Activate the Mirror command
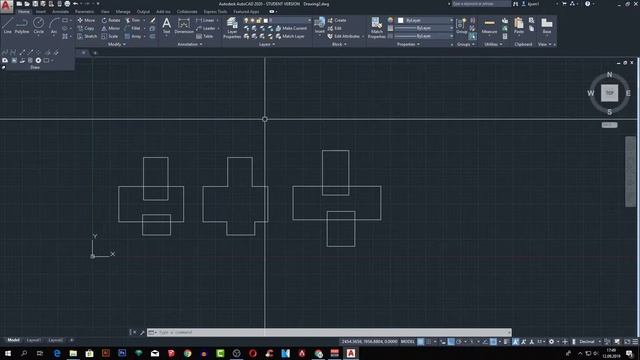The image size is (640, 360). (111, 28)
